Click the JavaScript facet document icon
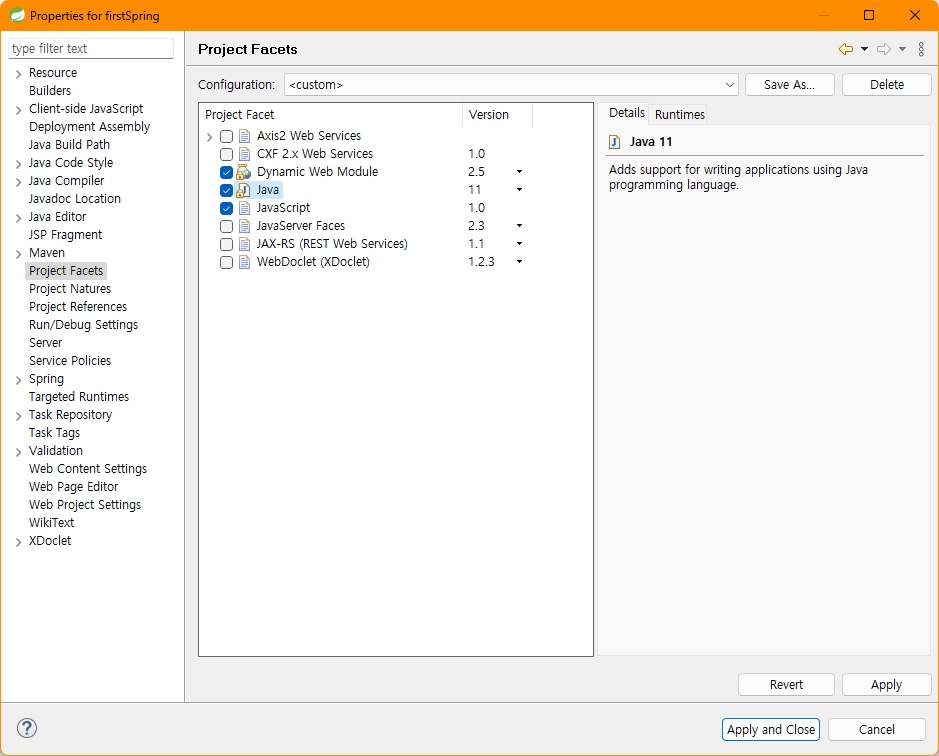The width and height of the screenshot is (939, 756). pos(244,208)
